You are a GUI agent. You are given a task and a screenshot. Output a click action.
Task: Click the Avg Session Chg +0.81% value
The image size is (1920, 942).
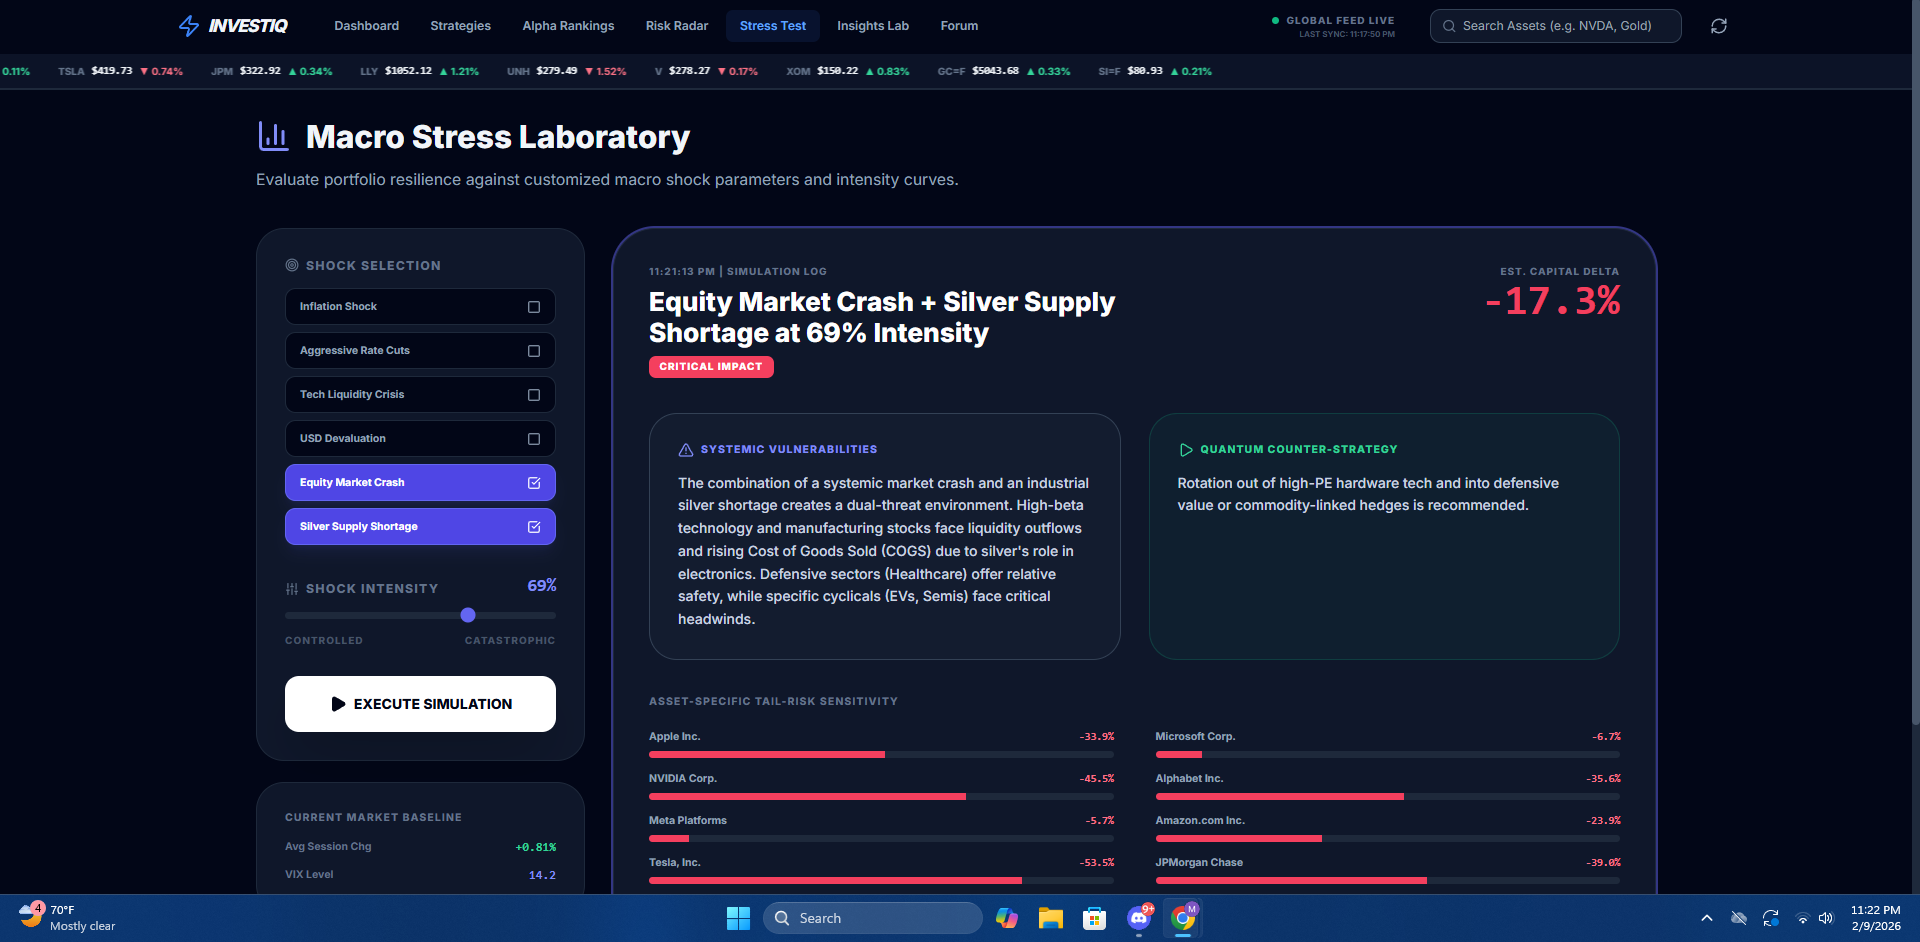pos(536,847)
